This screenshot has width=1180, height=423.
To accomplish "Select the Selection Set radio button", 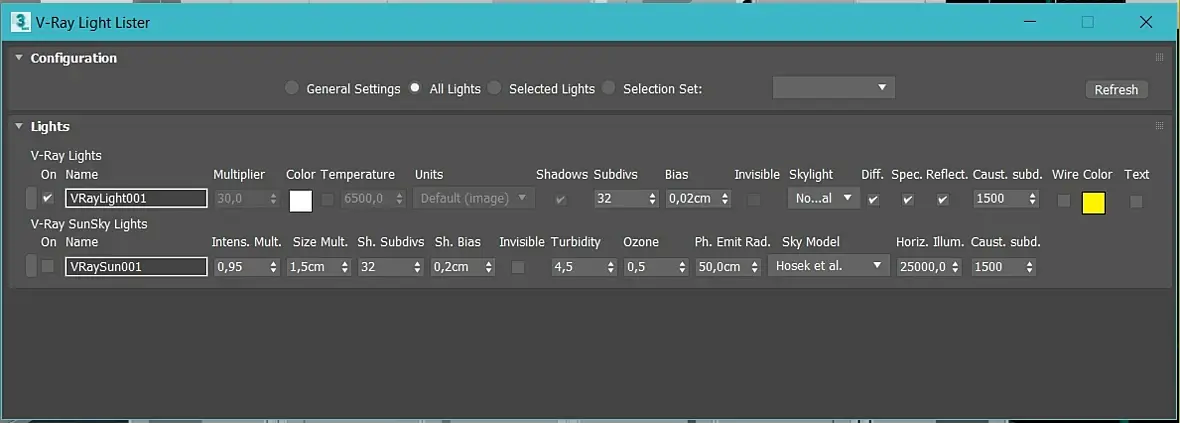I will click(608, 88).
